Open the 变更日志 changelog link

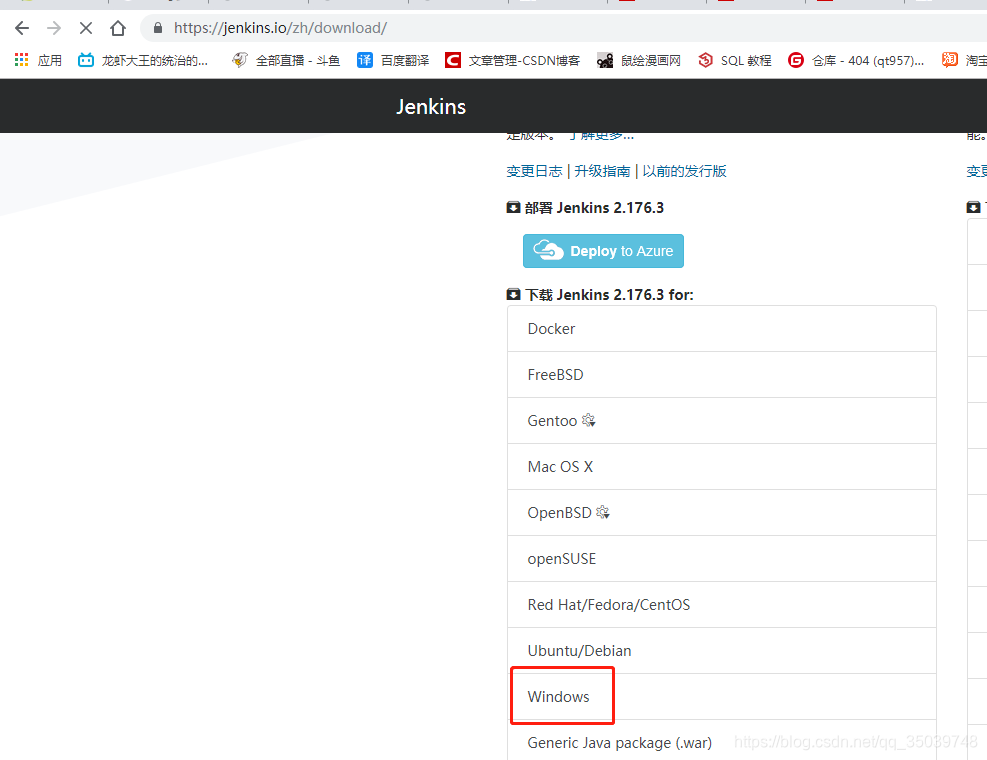tap(534, 171)
